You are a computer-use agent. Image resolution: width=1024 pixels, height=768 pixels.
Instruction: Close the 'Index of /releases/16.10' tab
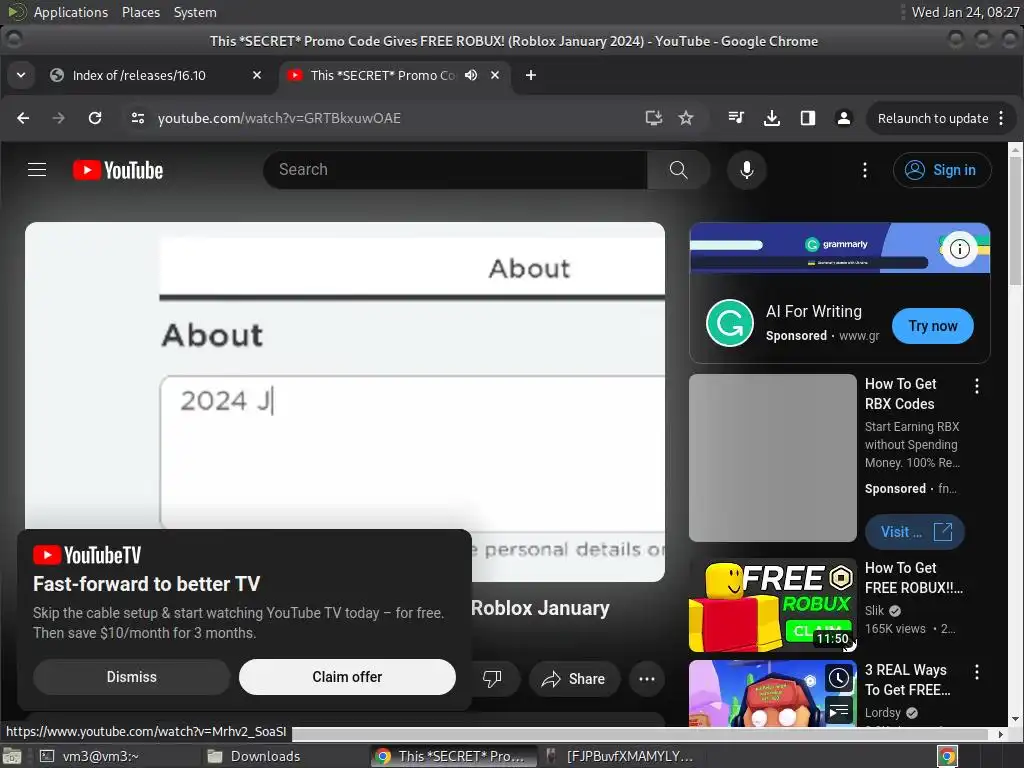(x=257, y=75)
